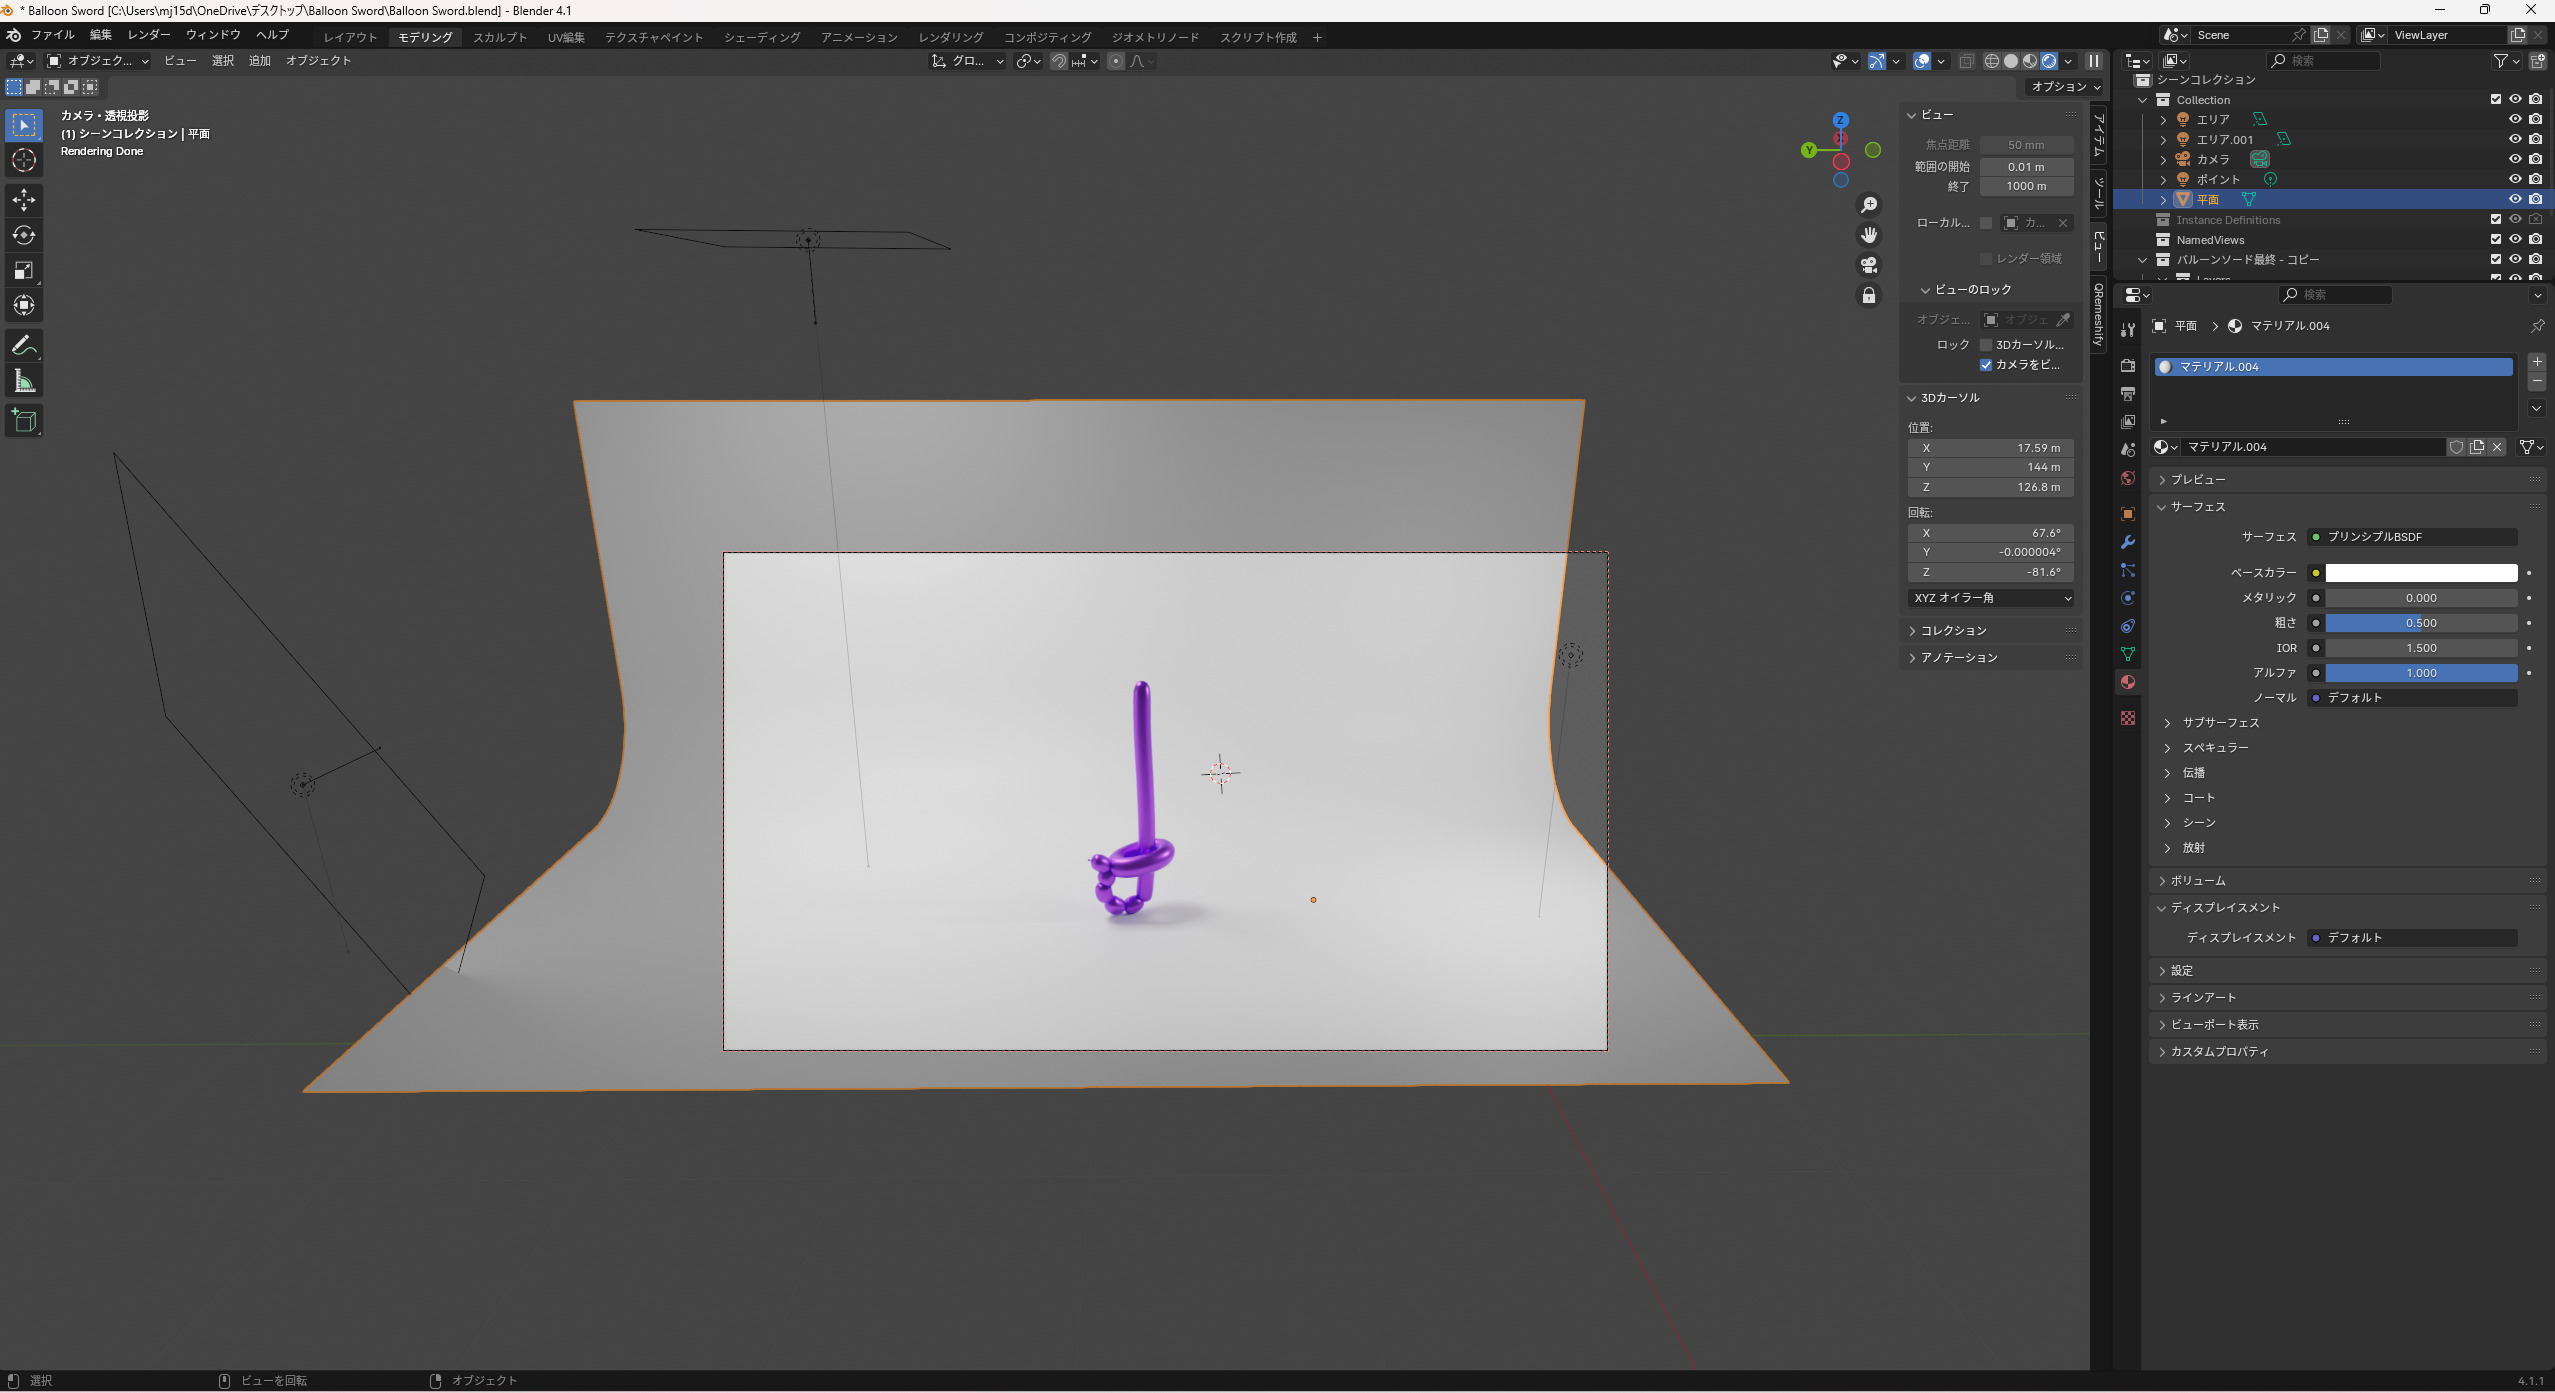
Task: Open the Object properties orange square icon
Action: click(2128, 514)
